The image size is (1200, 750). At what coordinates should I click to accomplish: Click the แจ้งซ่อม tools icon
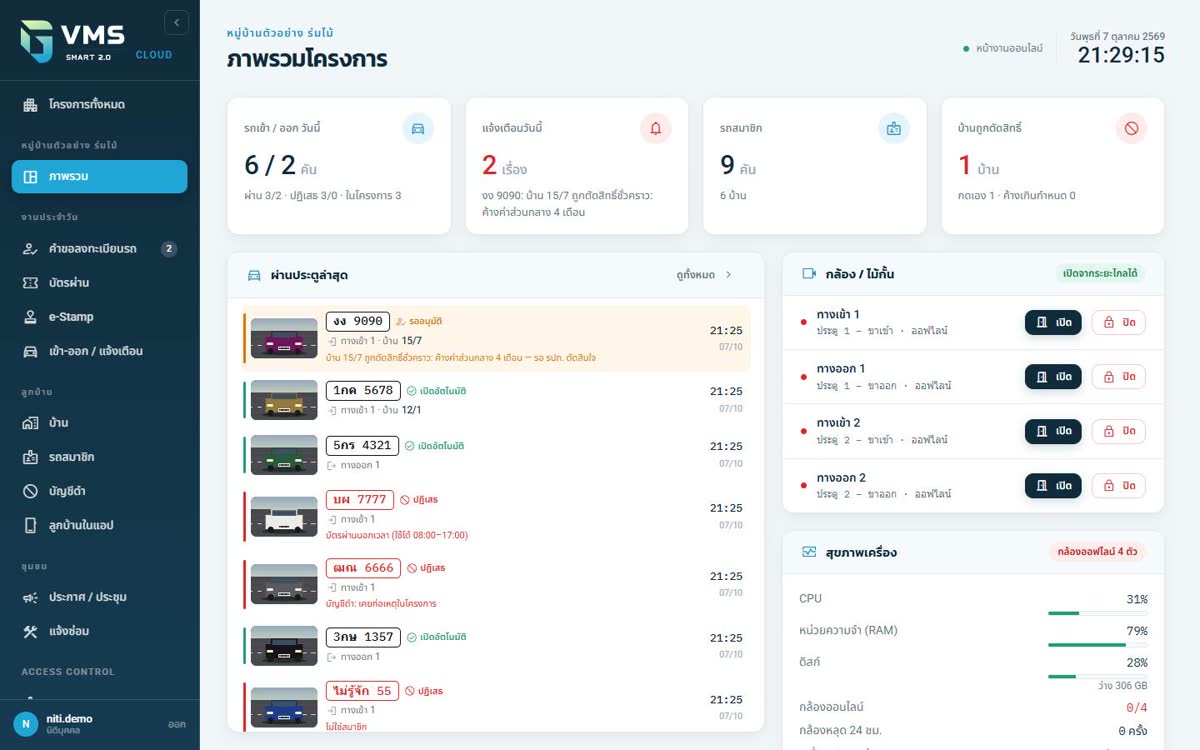(x=30, y=631)
